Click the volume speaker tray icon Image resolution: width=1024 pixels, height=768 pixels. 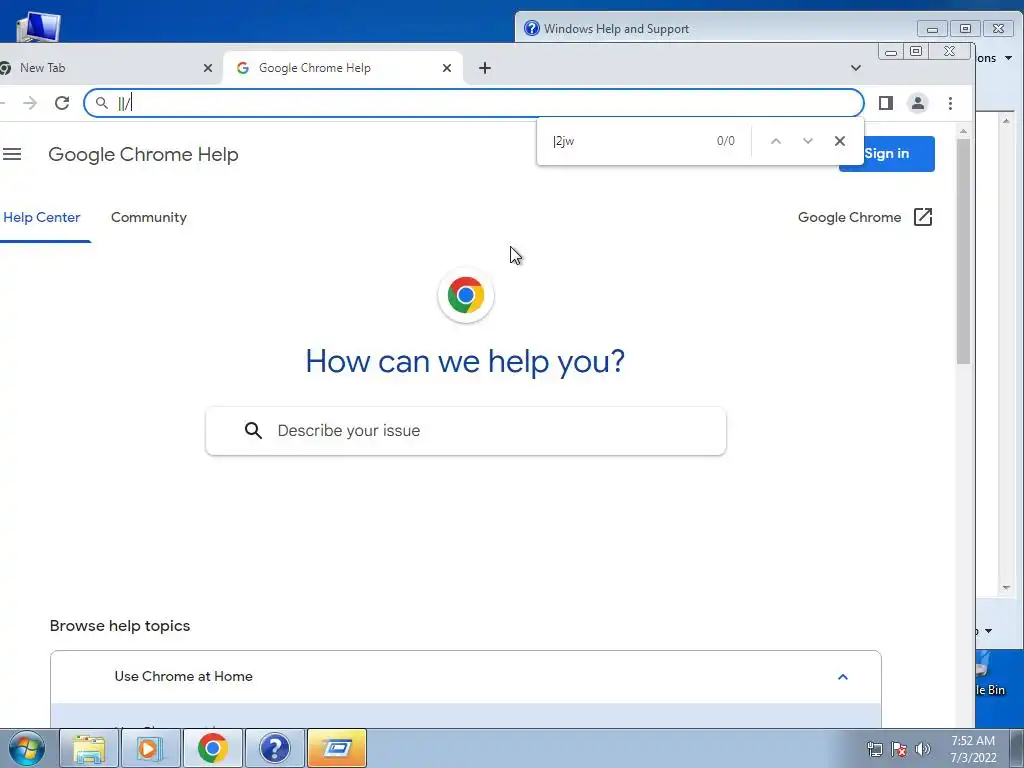(x=923, y=749)
